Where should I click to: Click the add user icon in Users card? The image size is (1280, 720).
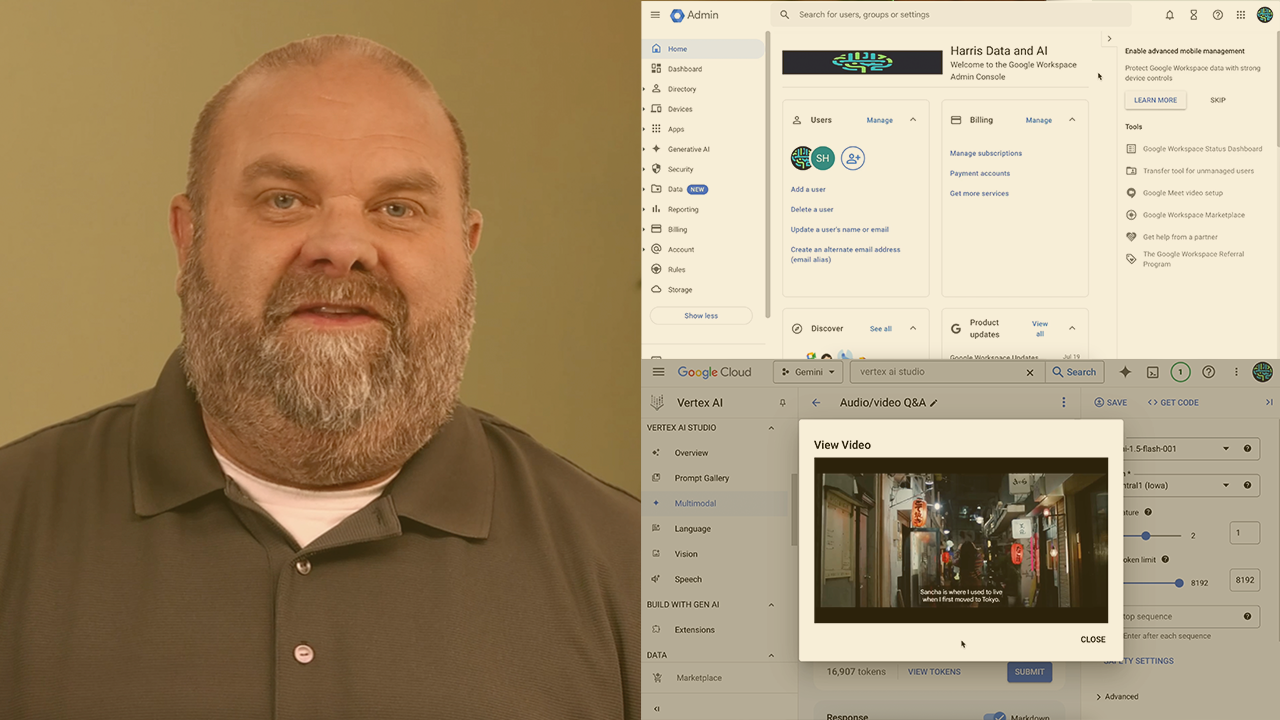852,158
